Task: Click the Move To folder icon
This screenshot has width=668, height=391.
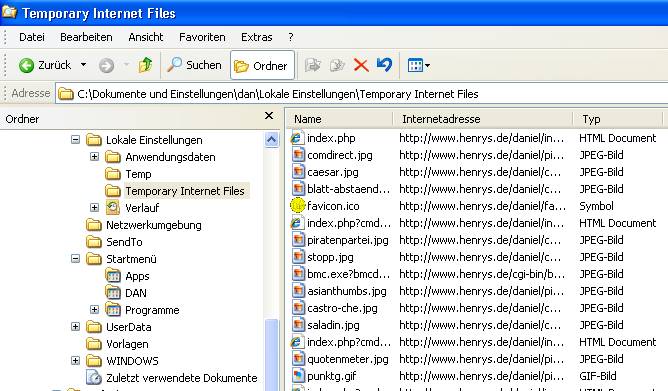Action: pyautogui.click(x=313, y=65)
